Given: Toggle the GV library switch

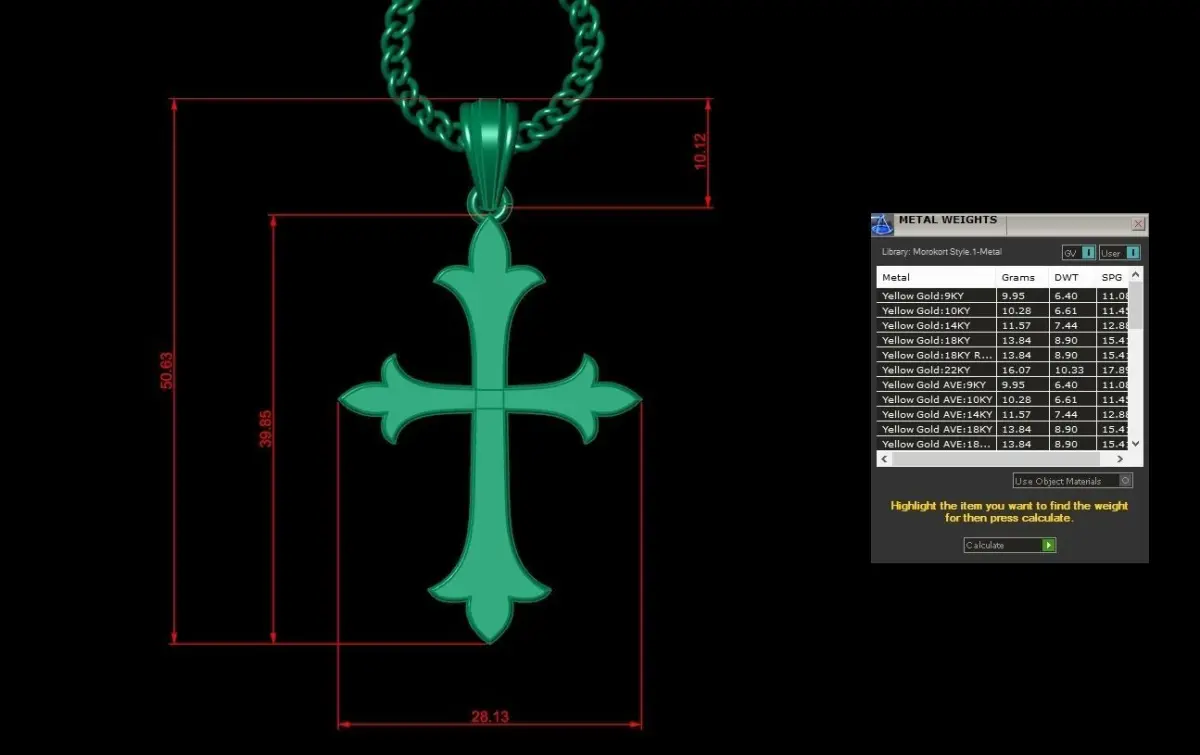Looking at the screenshot, I should click(x=1079, y=253).
